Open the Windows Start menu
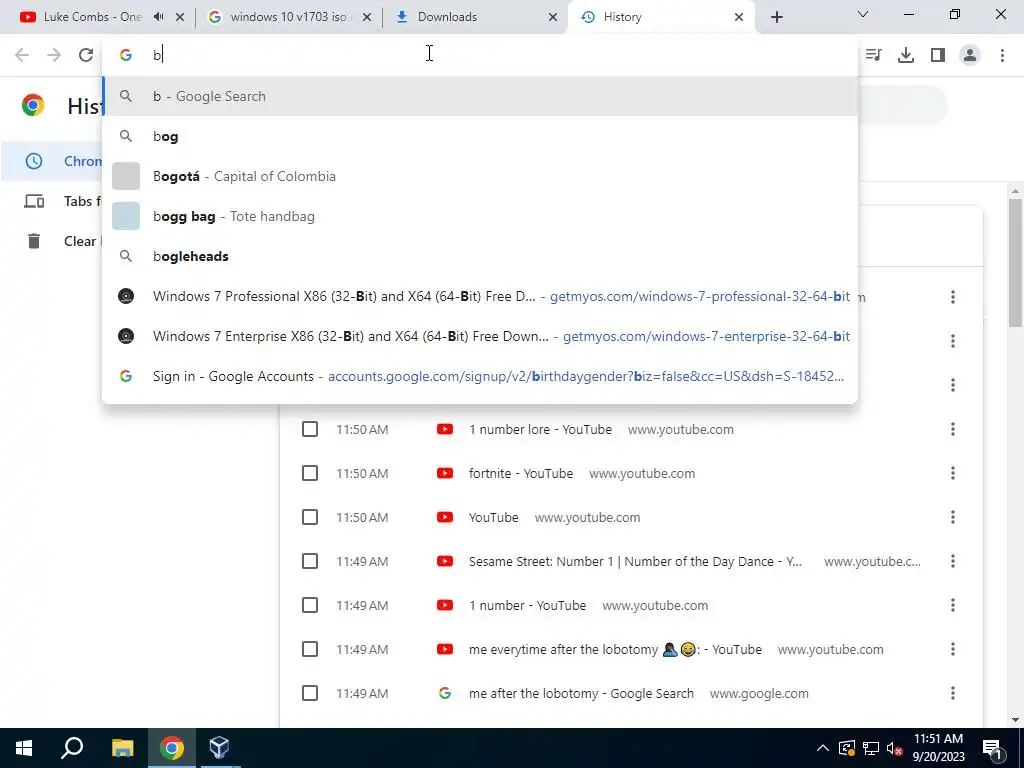Image resolution: width=1024 pixels, height=768 pixels. pos(24,748)
